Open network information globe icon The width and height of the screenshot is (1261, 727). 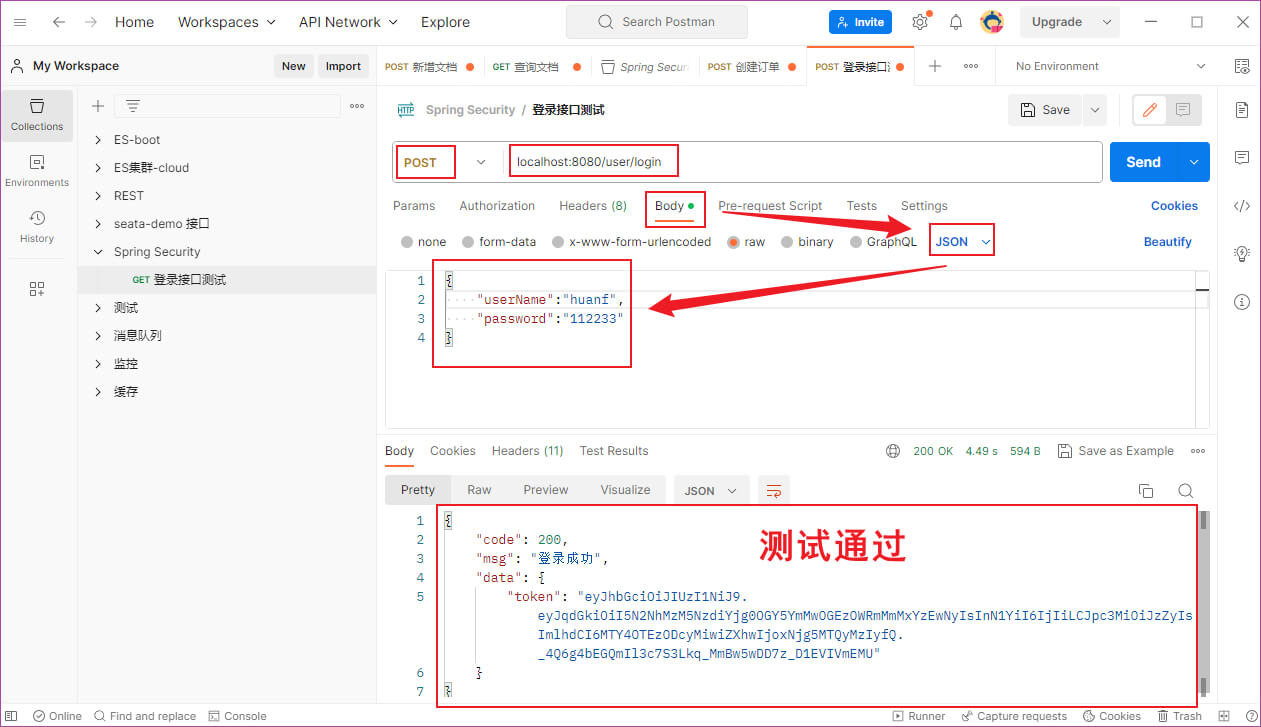893,451
